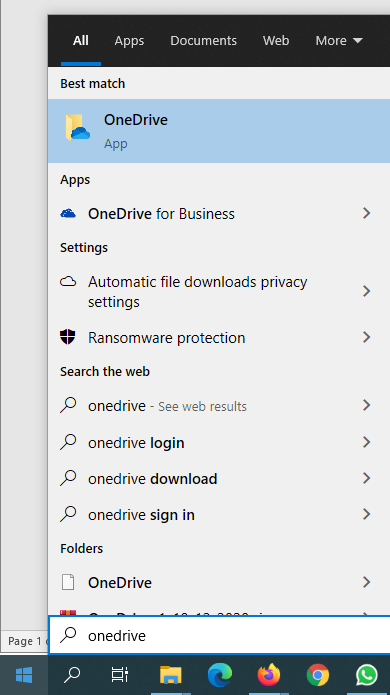
Task: Open File Explorer from the taskbar
Action: (171, 675)
